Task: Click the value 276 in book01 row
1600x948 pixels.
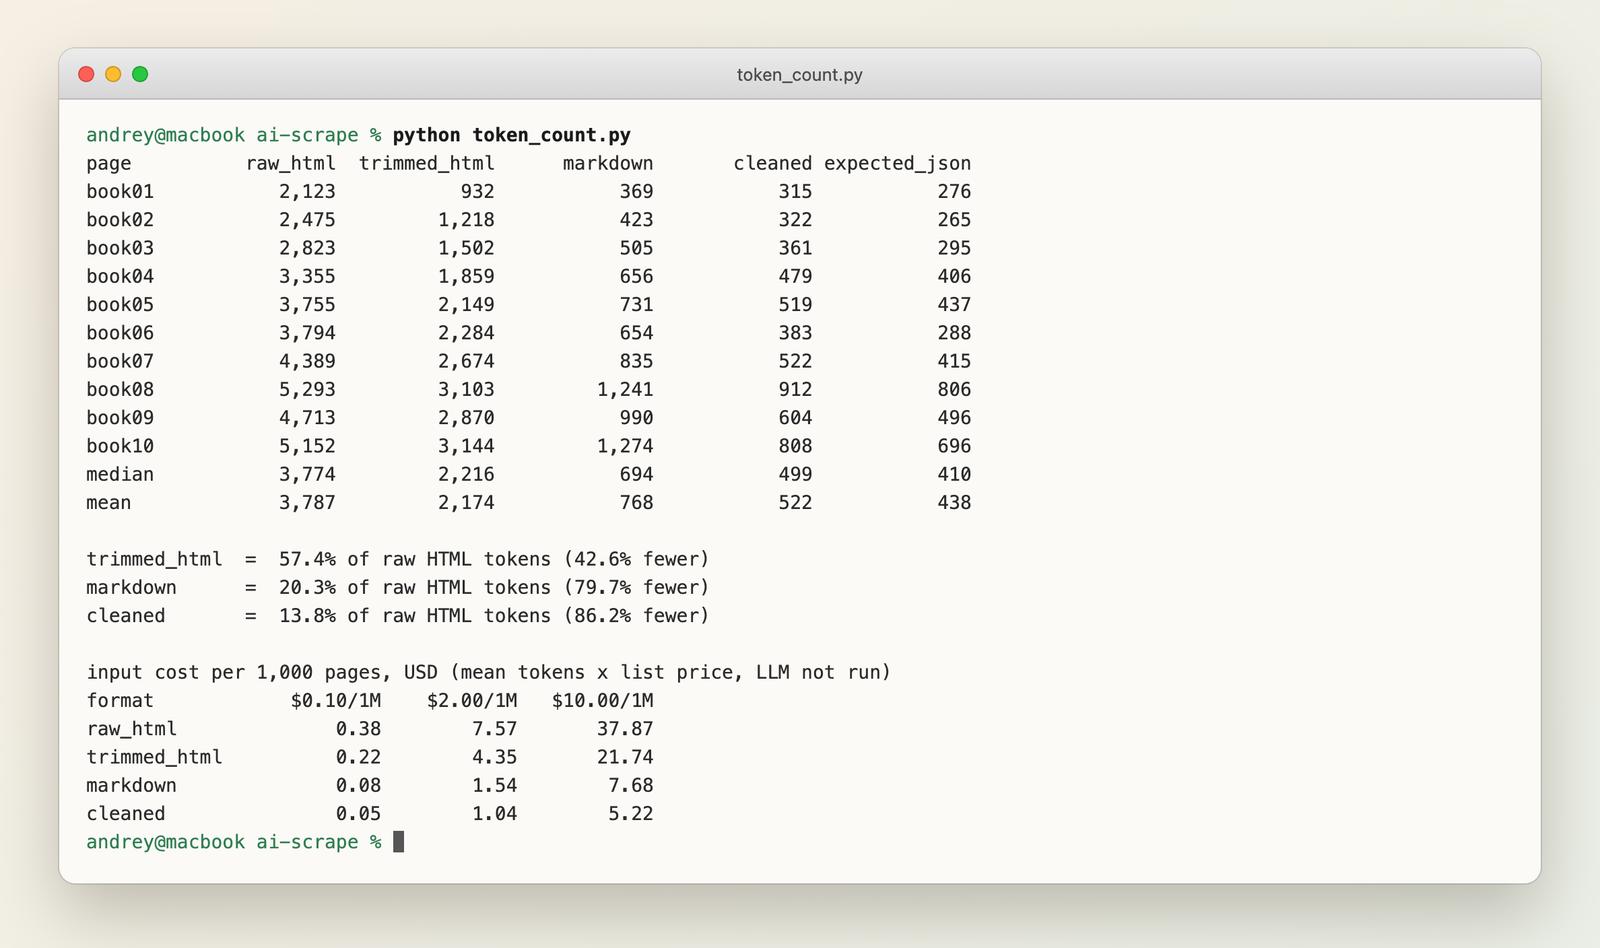Action: coord(954,191)
